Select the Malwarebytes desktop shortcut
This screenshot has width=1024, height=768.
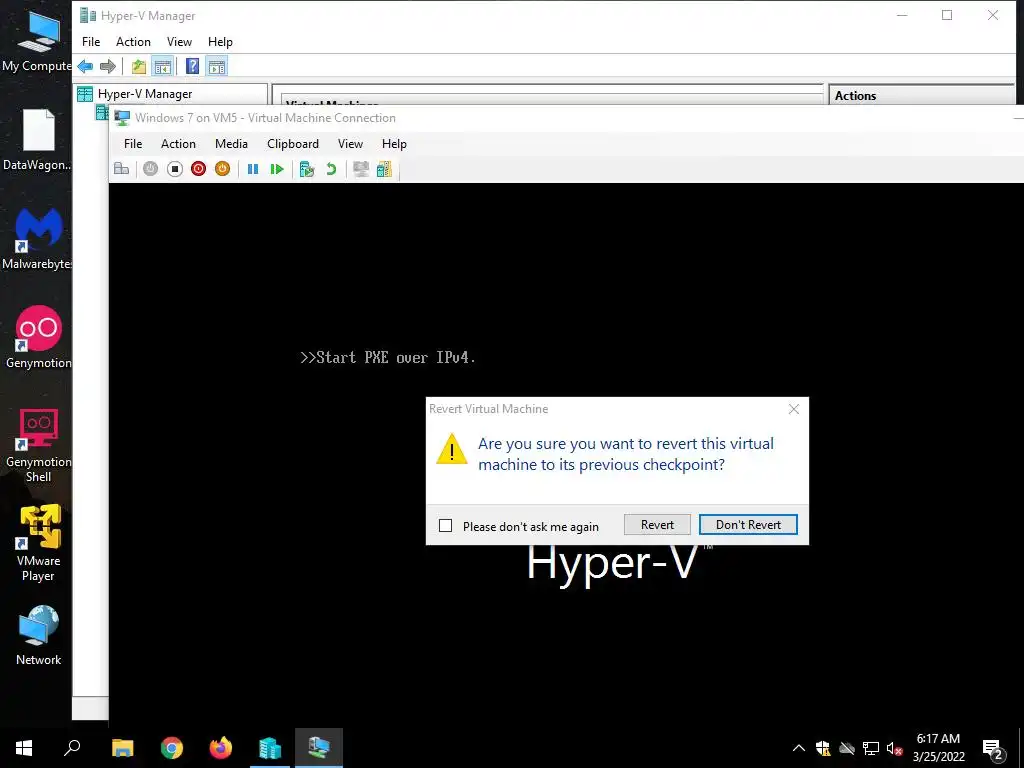click(37, 238)
